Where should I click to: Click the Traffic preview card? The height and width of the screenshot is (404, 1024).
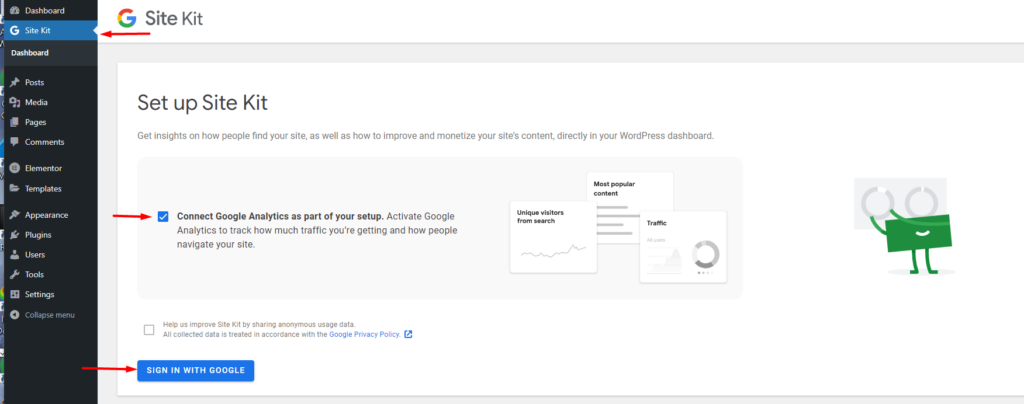click(683, 247)
